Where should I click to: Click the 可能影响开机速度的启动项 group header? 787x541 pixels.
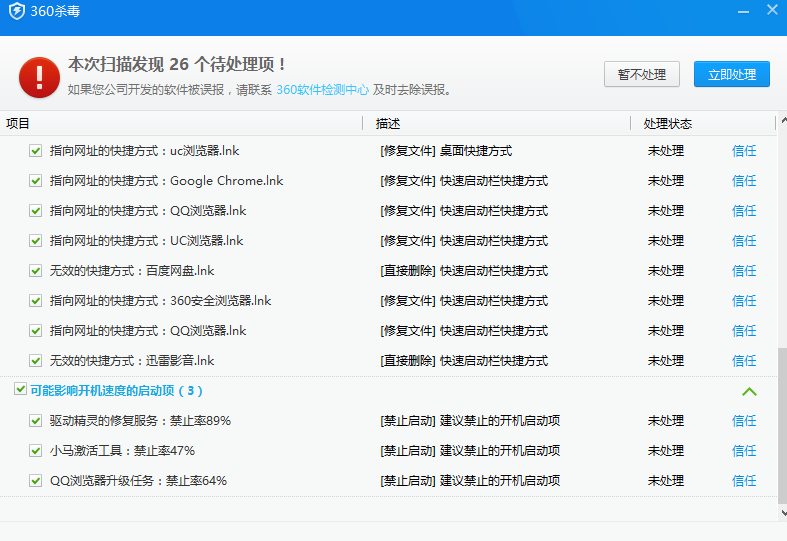click(x=116, y=391)
